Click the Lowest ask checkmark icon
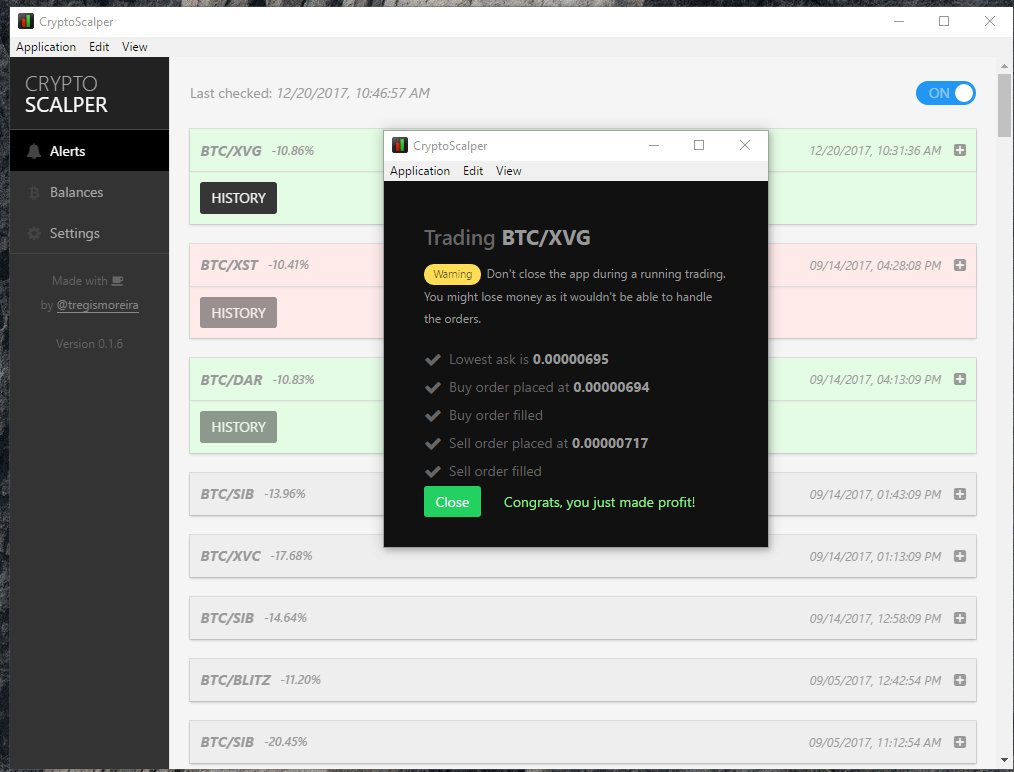Viewport: 1014px width, 772px height. click(433, 359)
